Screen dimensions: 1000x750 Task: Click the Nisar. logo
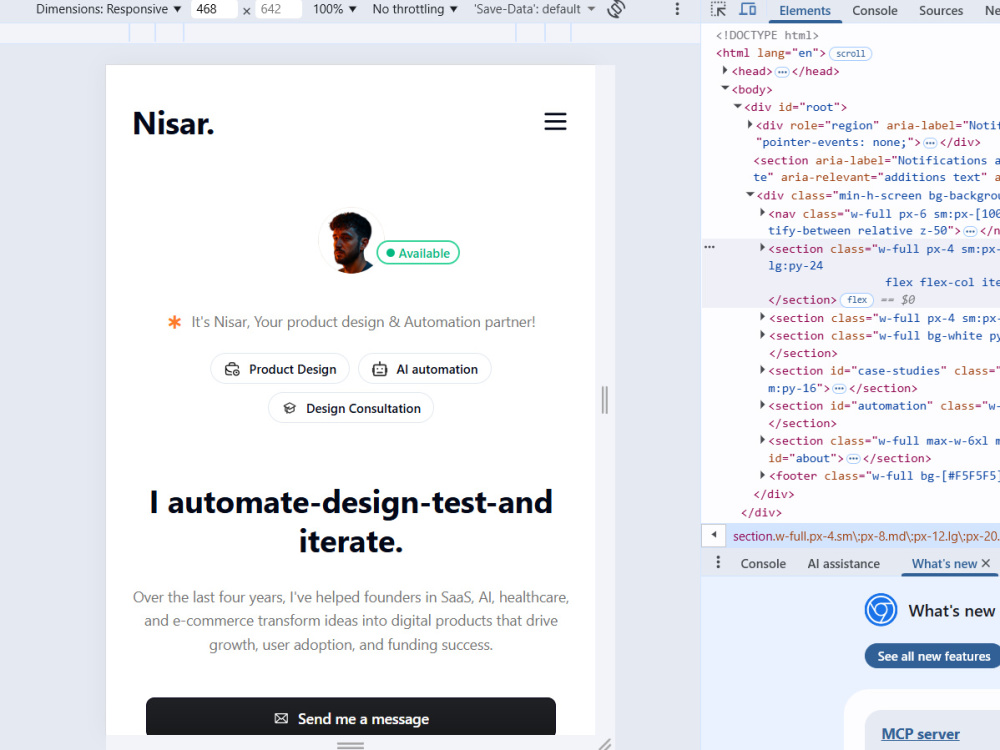(x=173, y=123)
